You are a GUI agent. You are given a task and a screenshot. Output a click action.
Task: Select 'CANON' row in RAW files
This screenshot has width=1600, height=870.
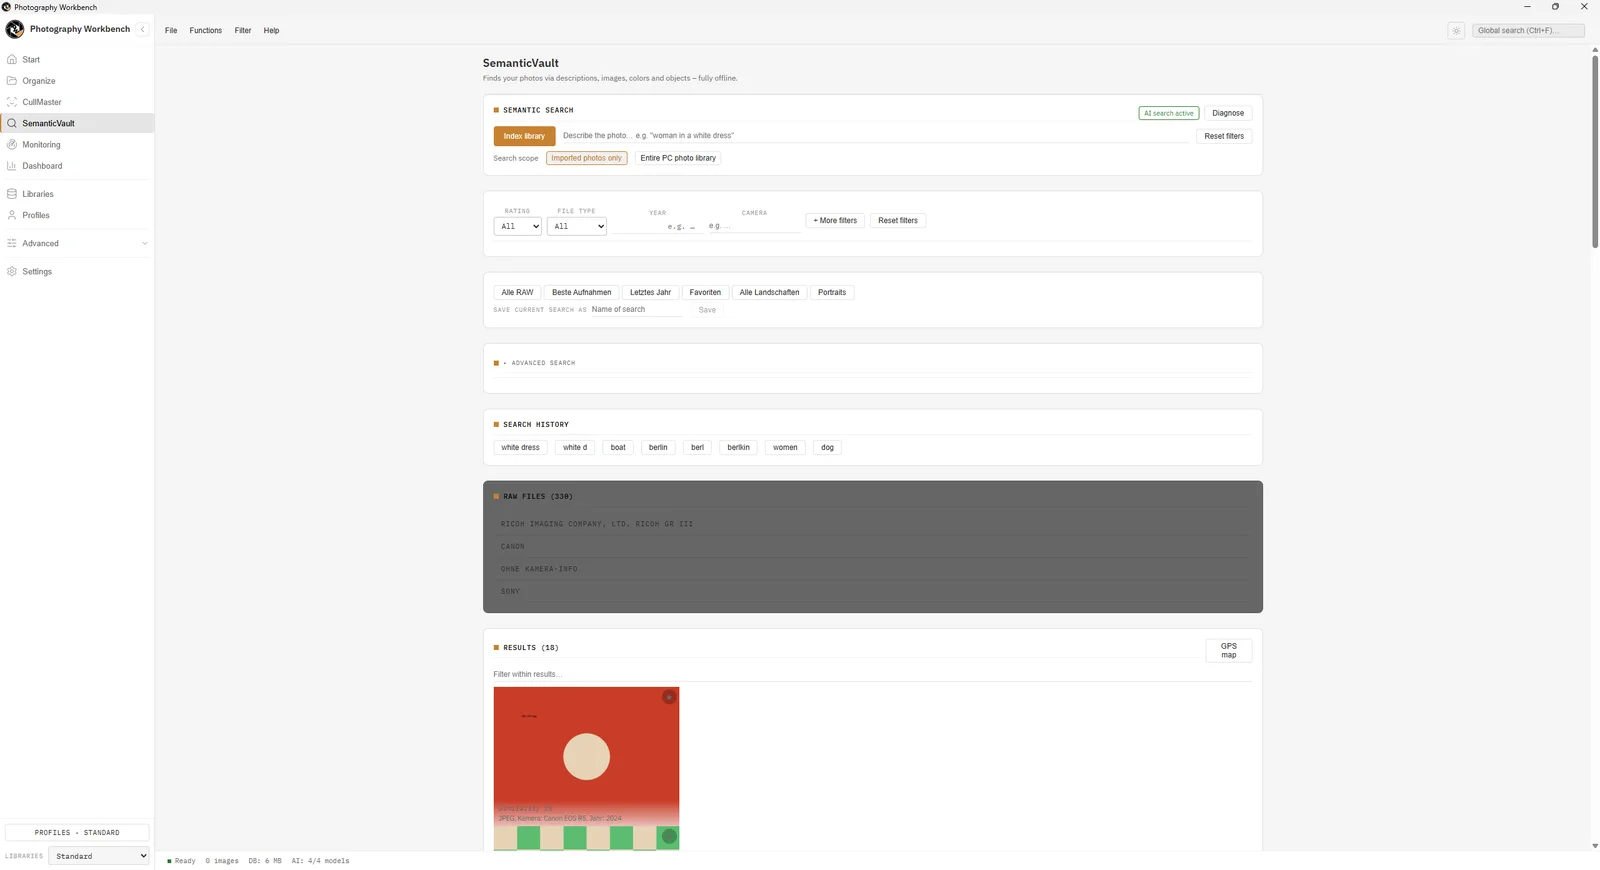tap(872, 547)
